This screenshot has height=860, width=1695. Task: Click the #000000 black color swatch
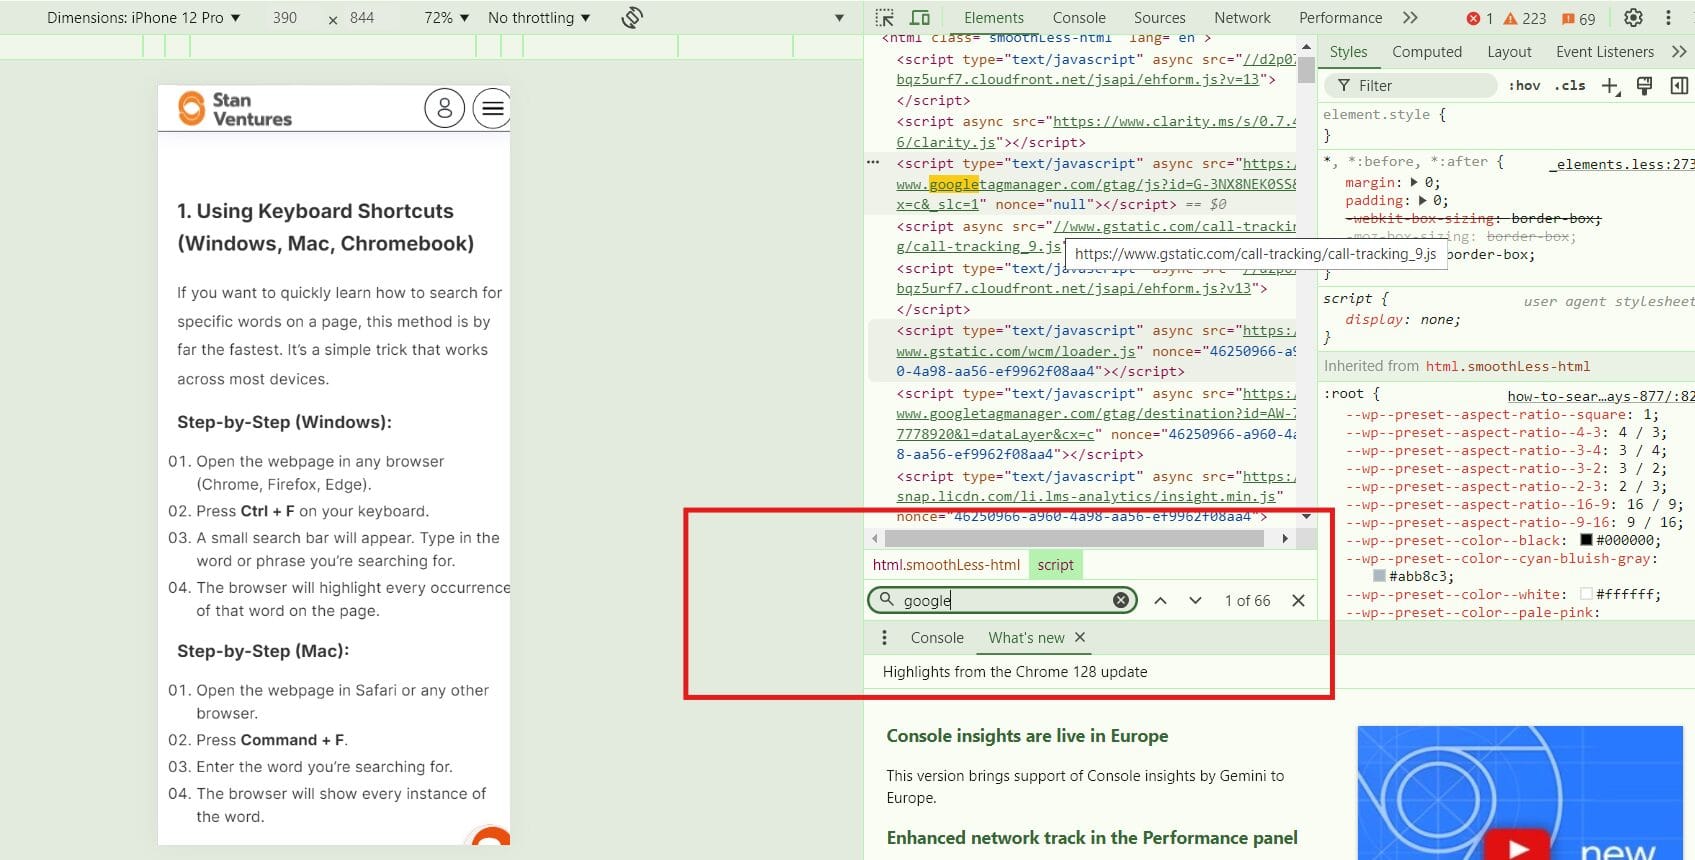[x=1586, y=541]
